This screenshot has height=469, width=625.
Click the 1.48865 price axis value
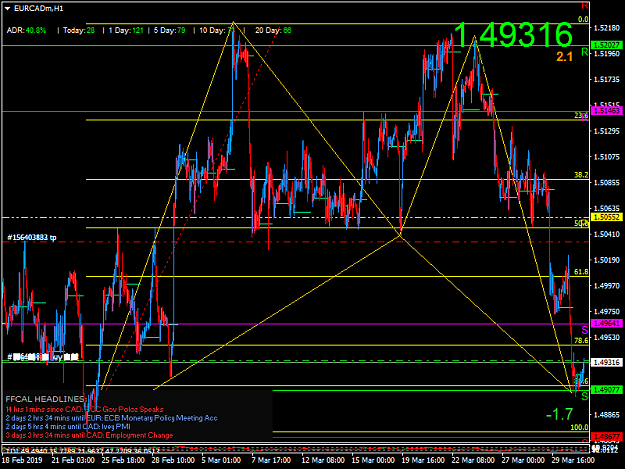606,415
